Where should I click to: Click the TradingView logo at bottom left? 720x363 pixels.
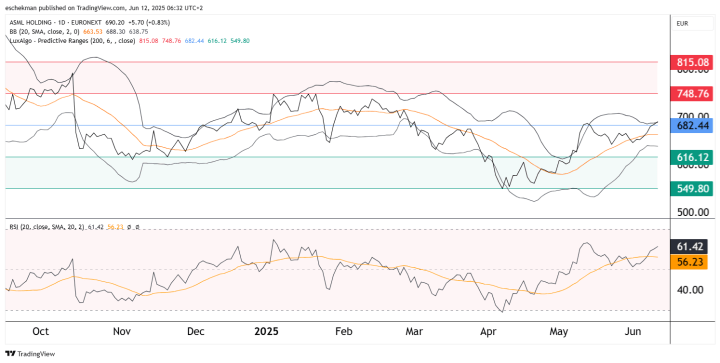click(30, 354)
